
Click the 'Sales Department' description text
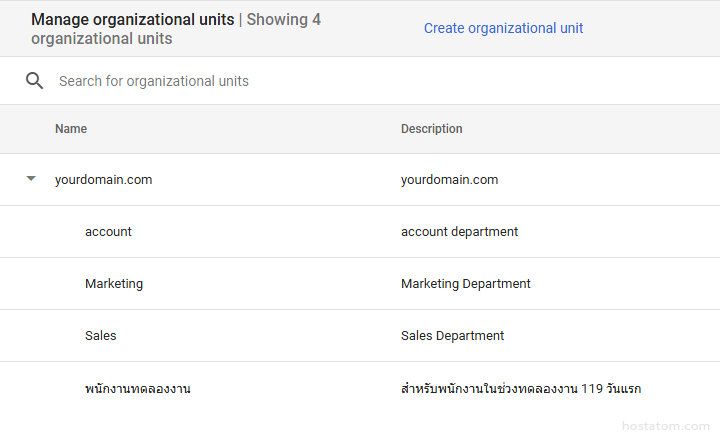coord(452,336)
